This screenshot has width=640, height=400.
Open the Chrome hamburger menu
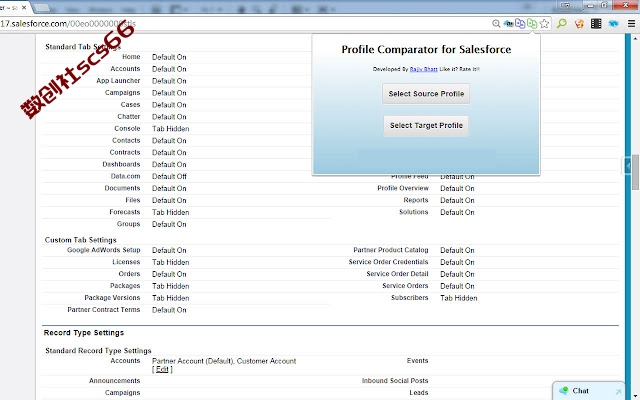point(631,24)
